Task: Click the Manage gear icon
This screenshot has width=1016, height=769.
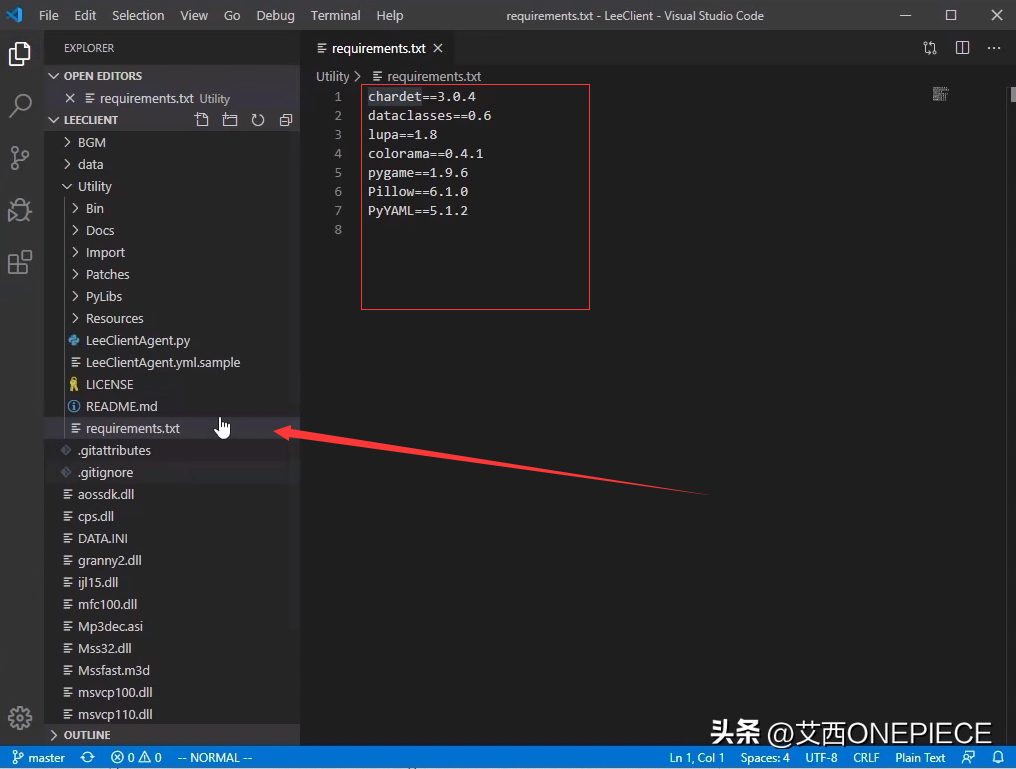Action: point(20,718)
